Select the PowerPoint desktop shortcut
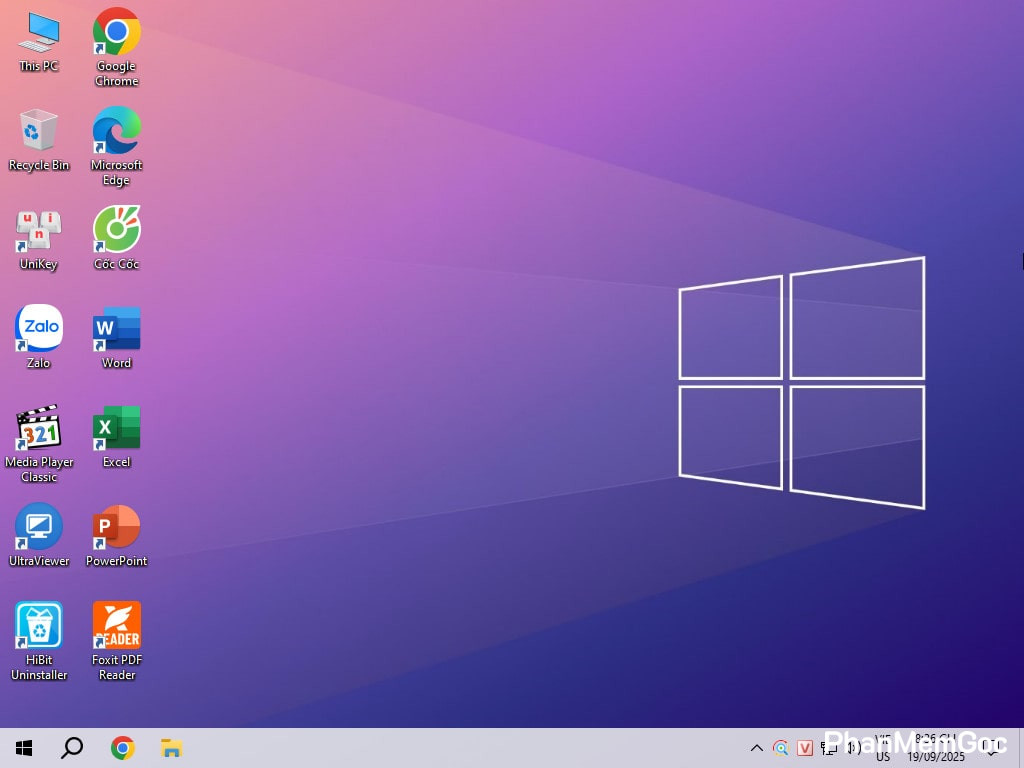This screenshot has width=1024, height=768. 116,526
